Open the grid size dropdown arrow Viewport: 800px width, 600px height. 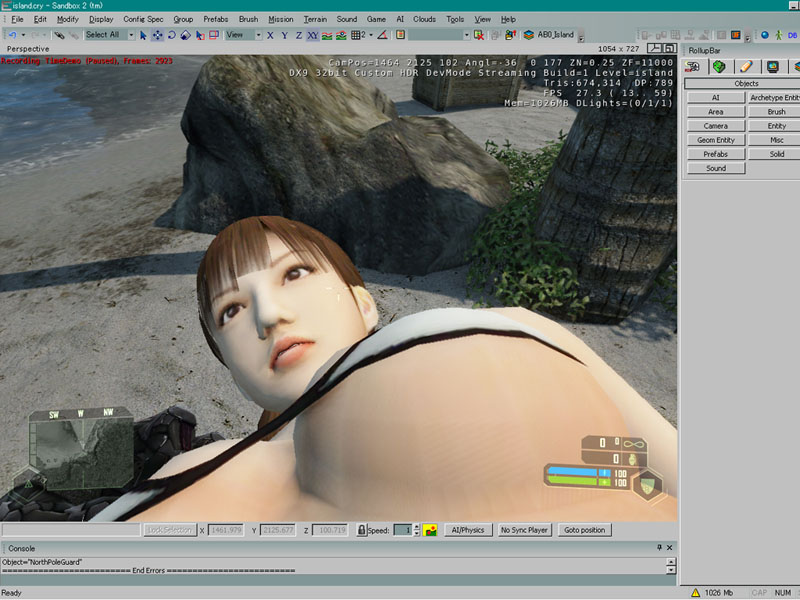click(x=371, y=35)
